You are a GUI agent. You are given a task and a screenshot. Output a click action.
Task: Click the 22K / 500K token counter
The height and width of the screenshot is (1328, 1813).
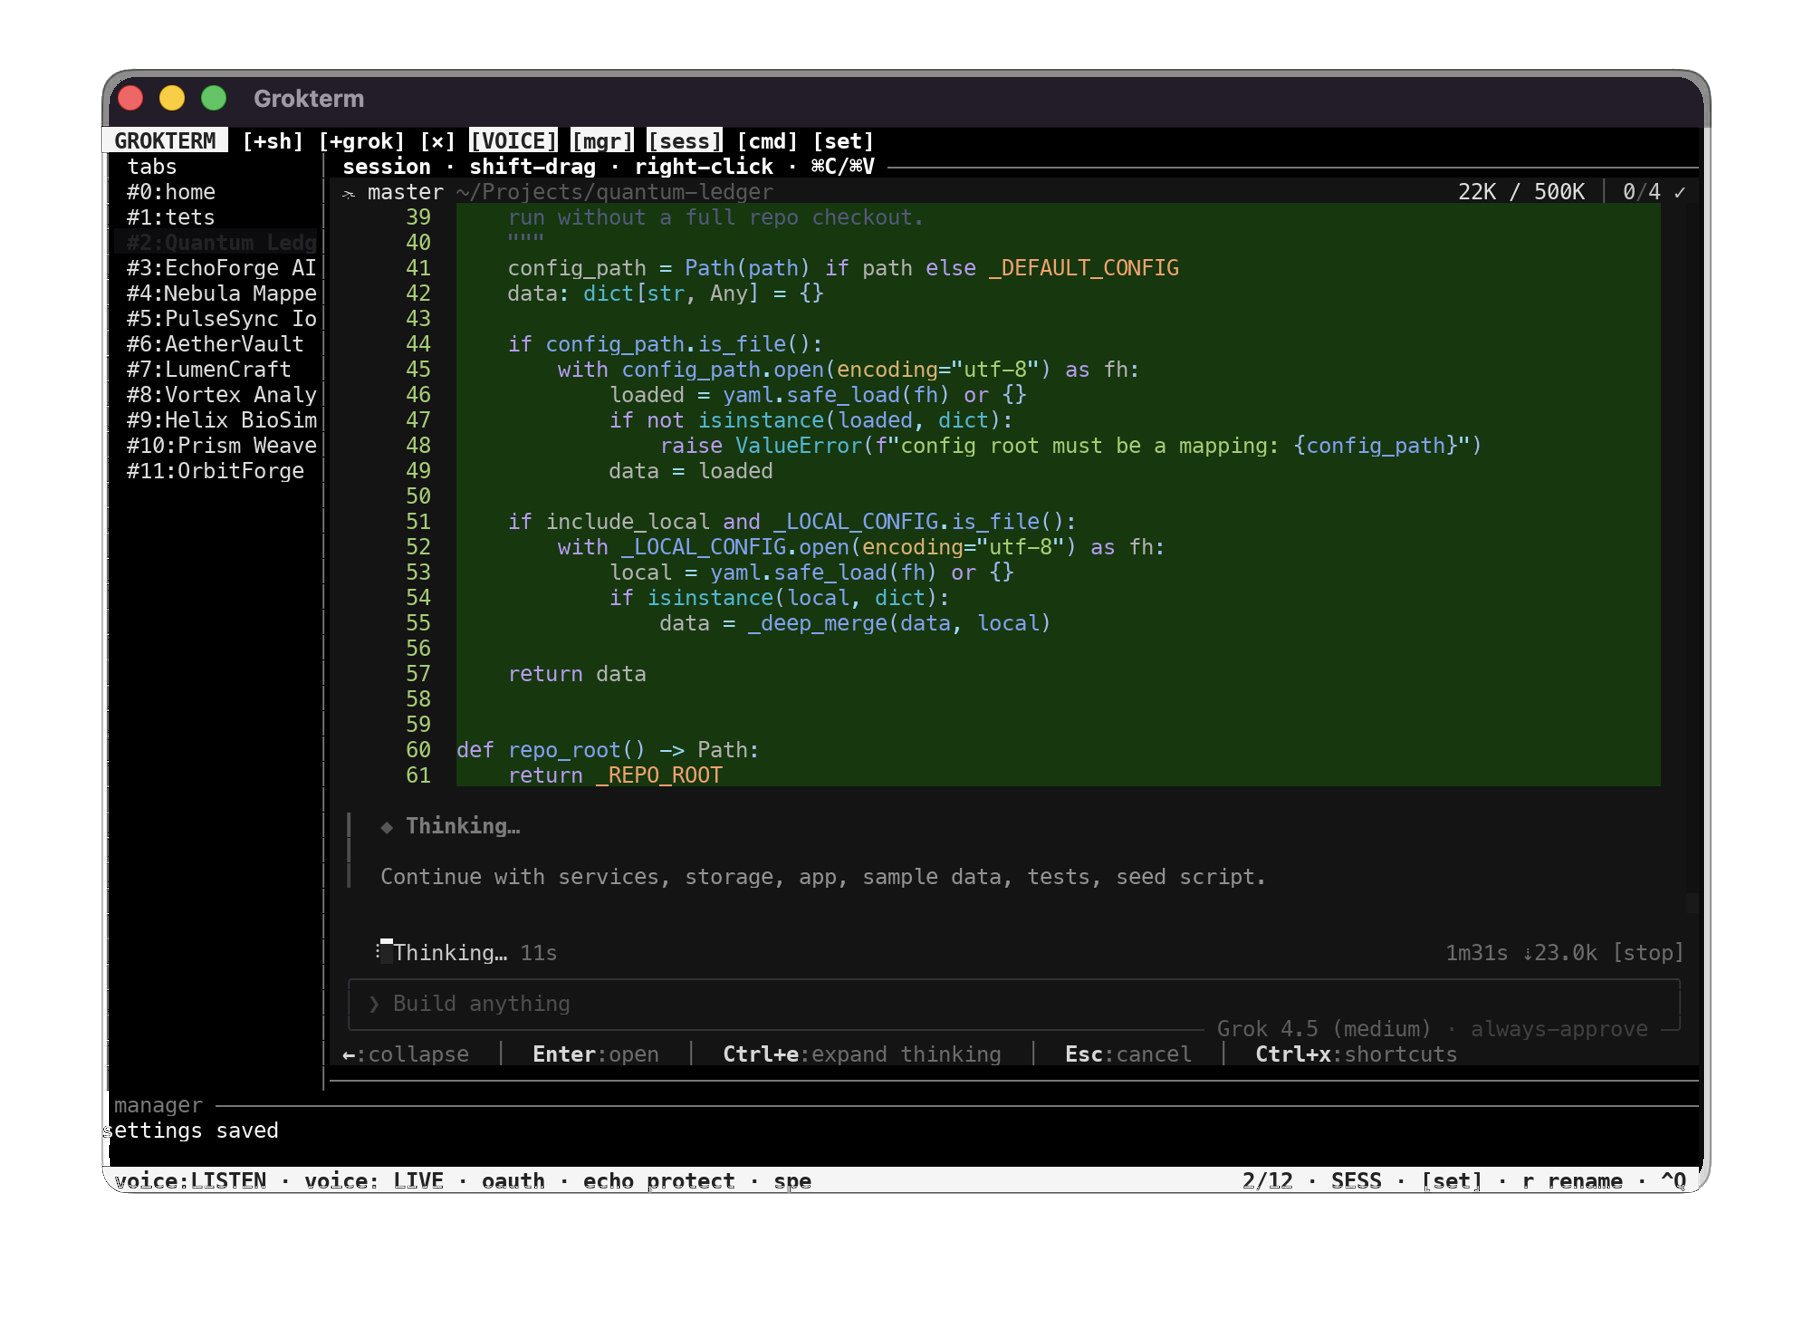[x=1521, y=192]
